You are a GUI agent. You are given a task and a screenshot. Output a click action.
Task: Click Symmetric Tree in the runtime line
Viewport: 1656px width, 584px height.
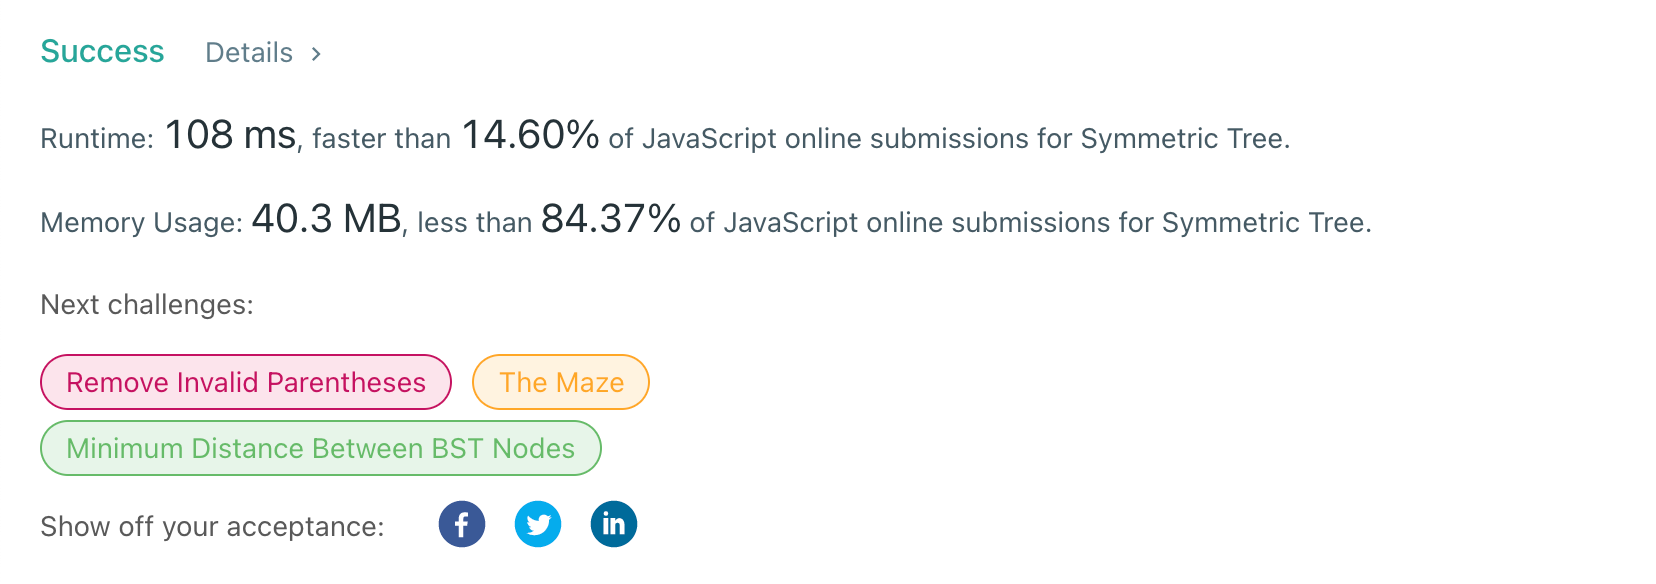click(x=1185, y=139)
